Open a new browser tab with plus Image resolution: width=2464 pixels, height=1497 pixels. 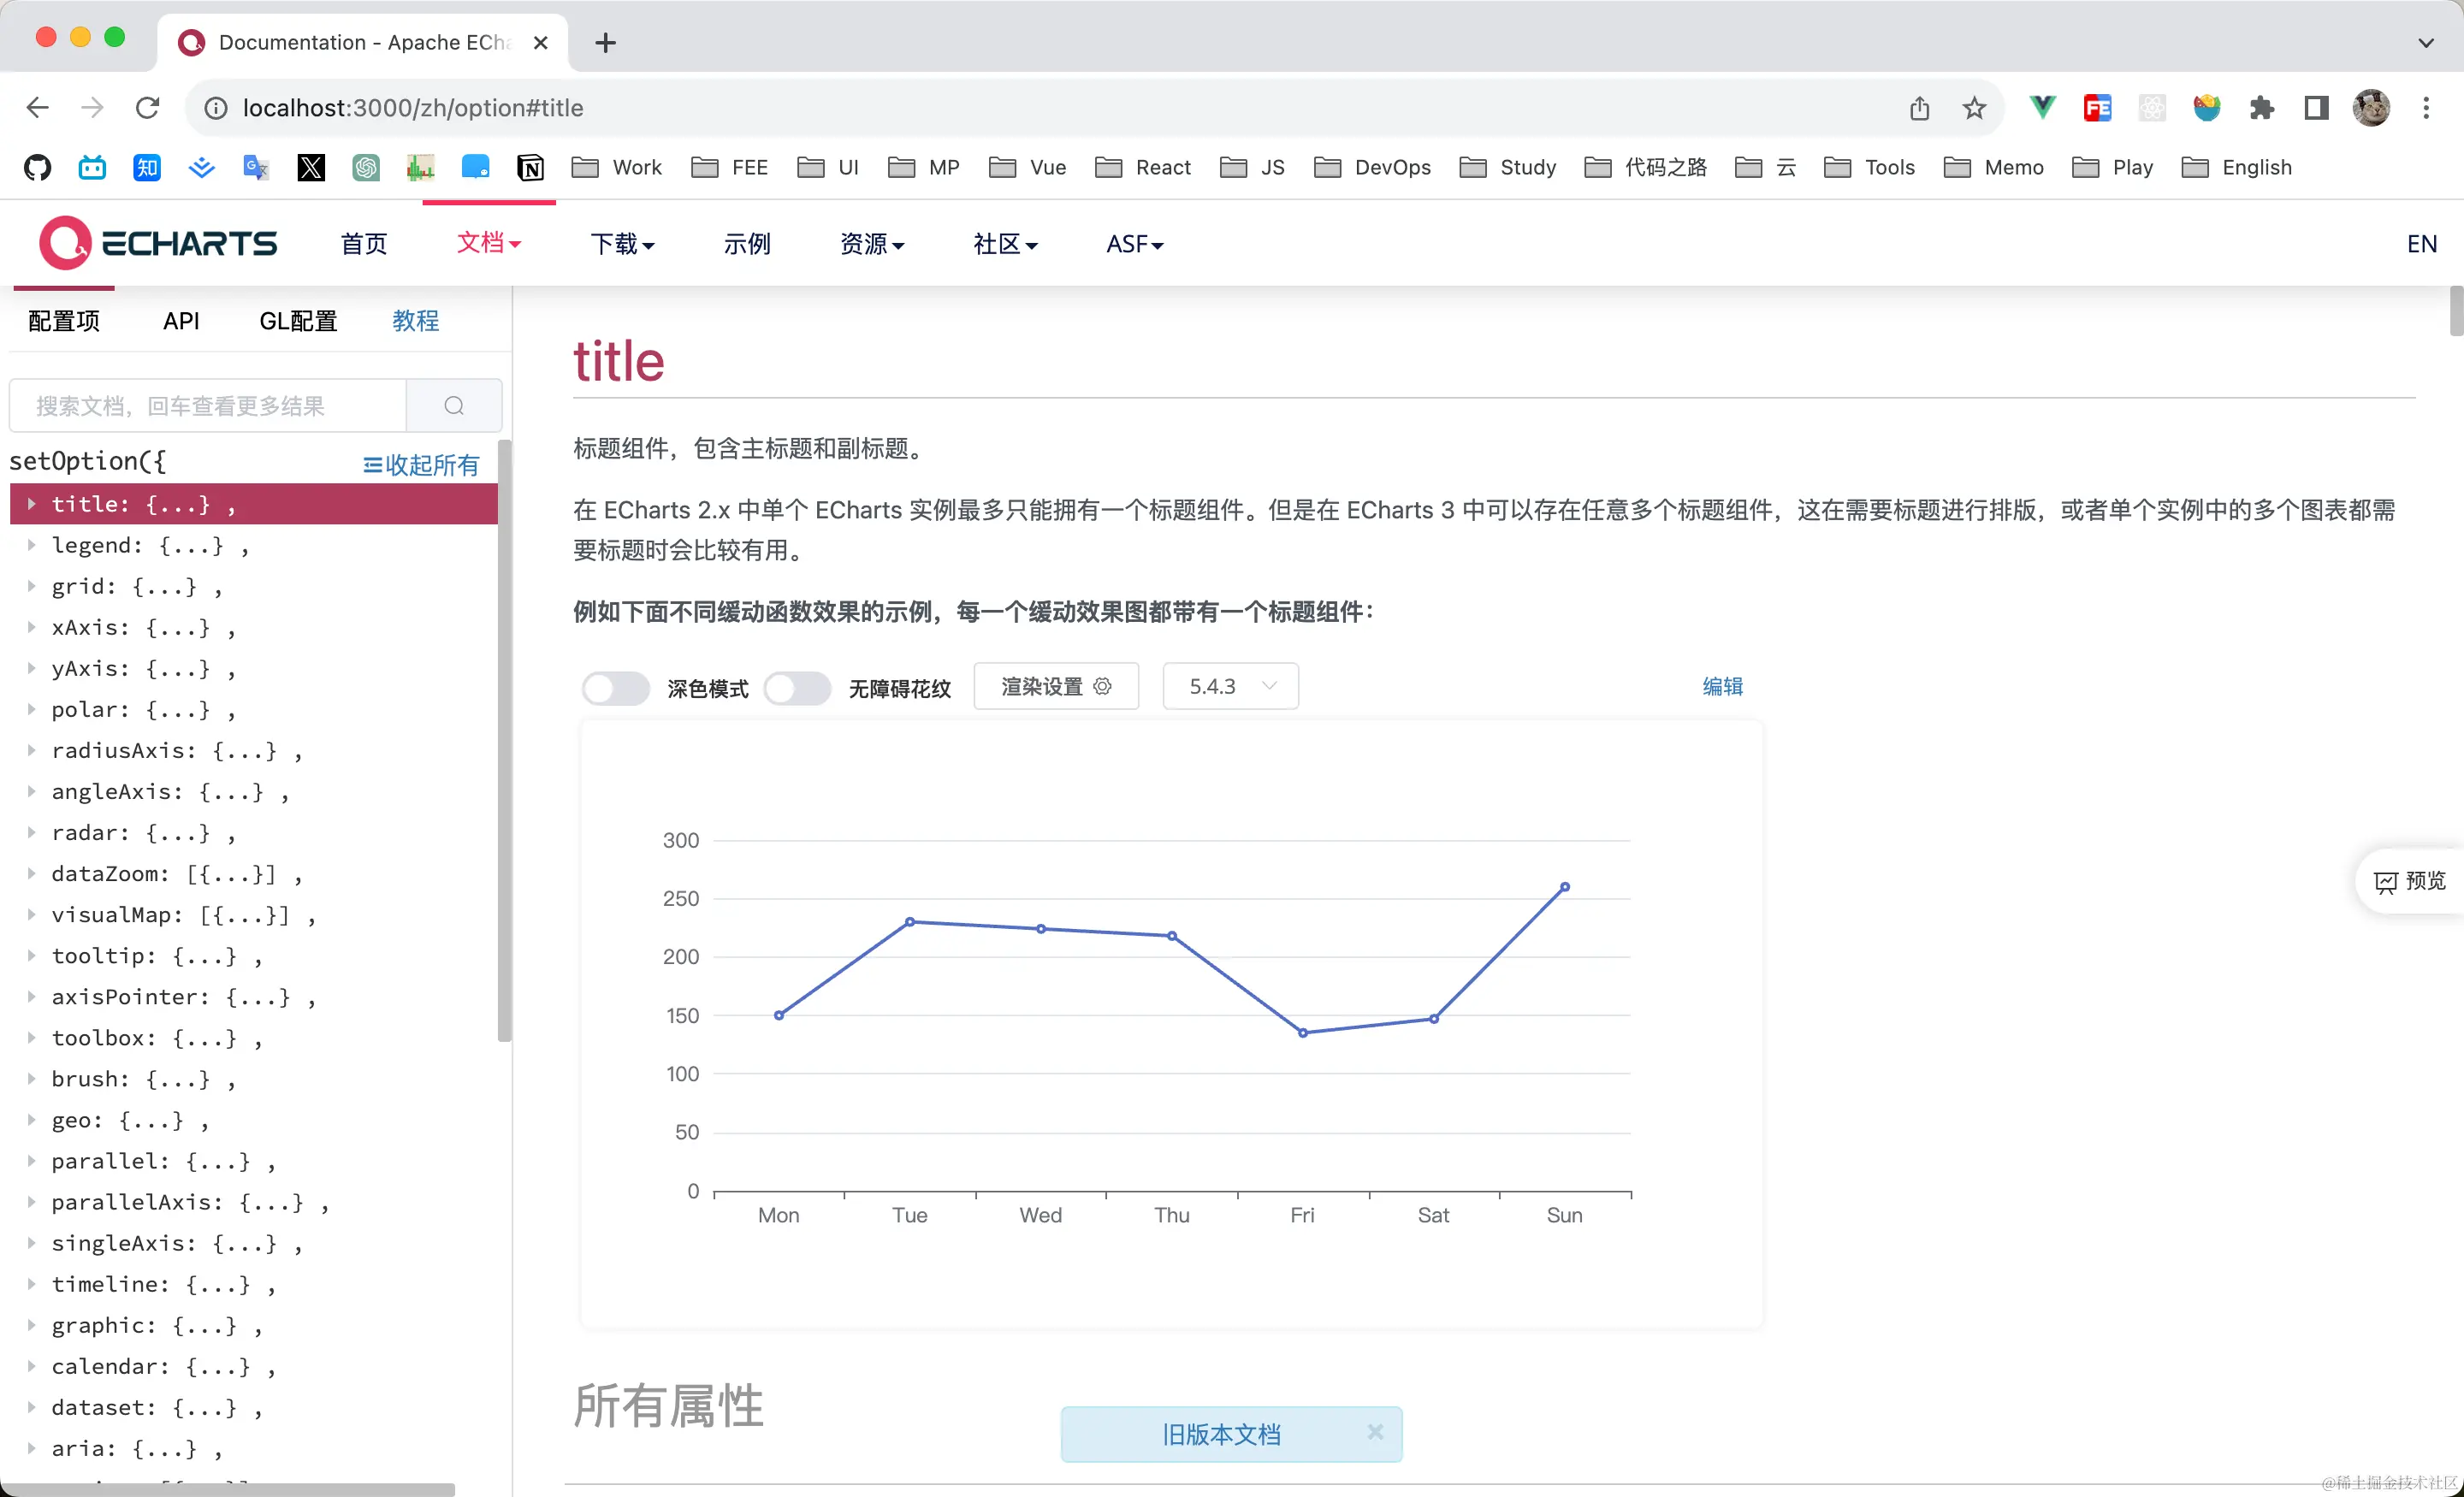[605, 42]
